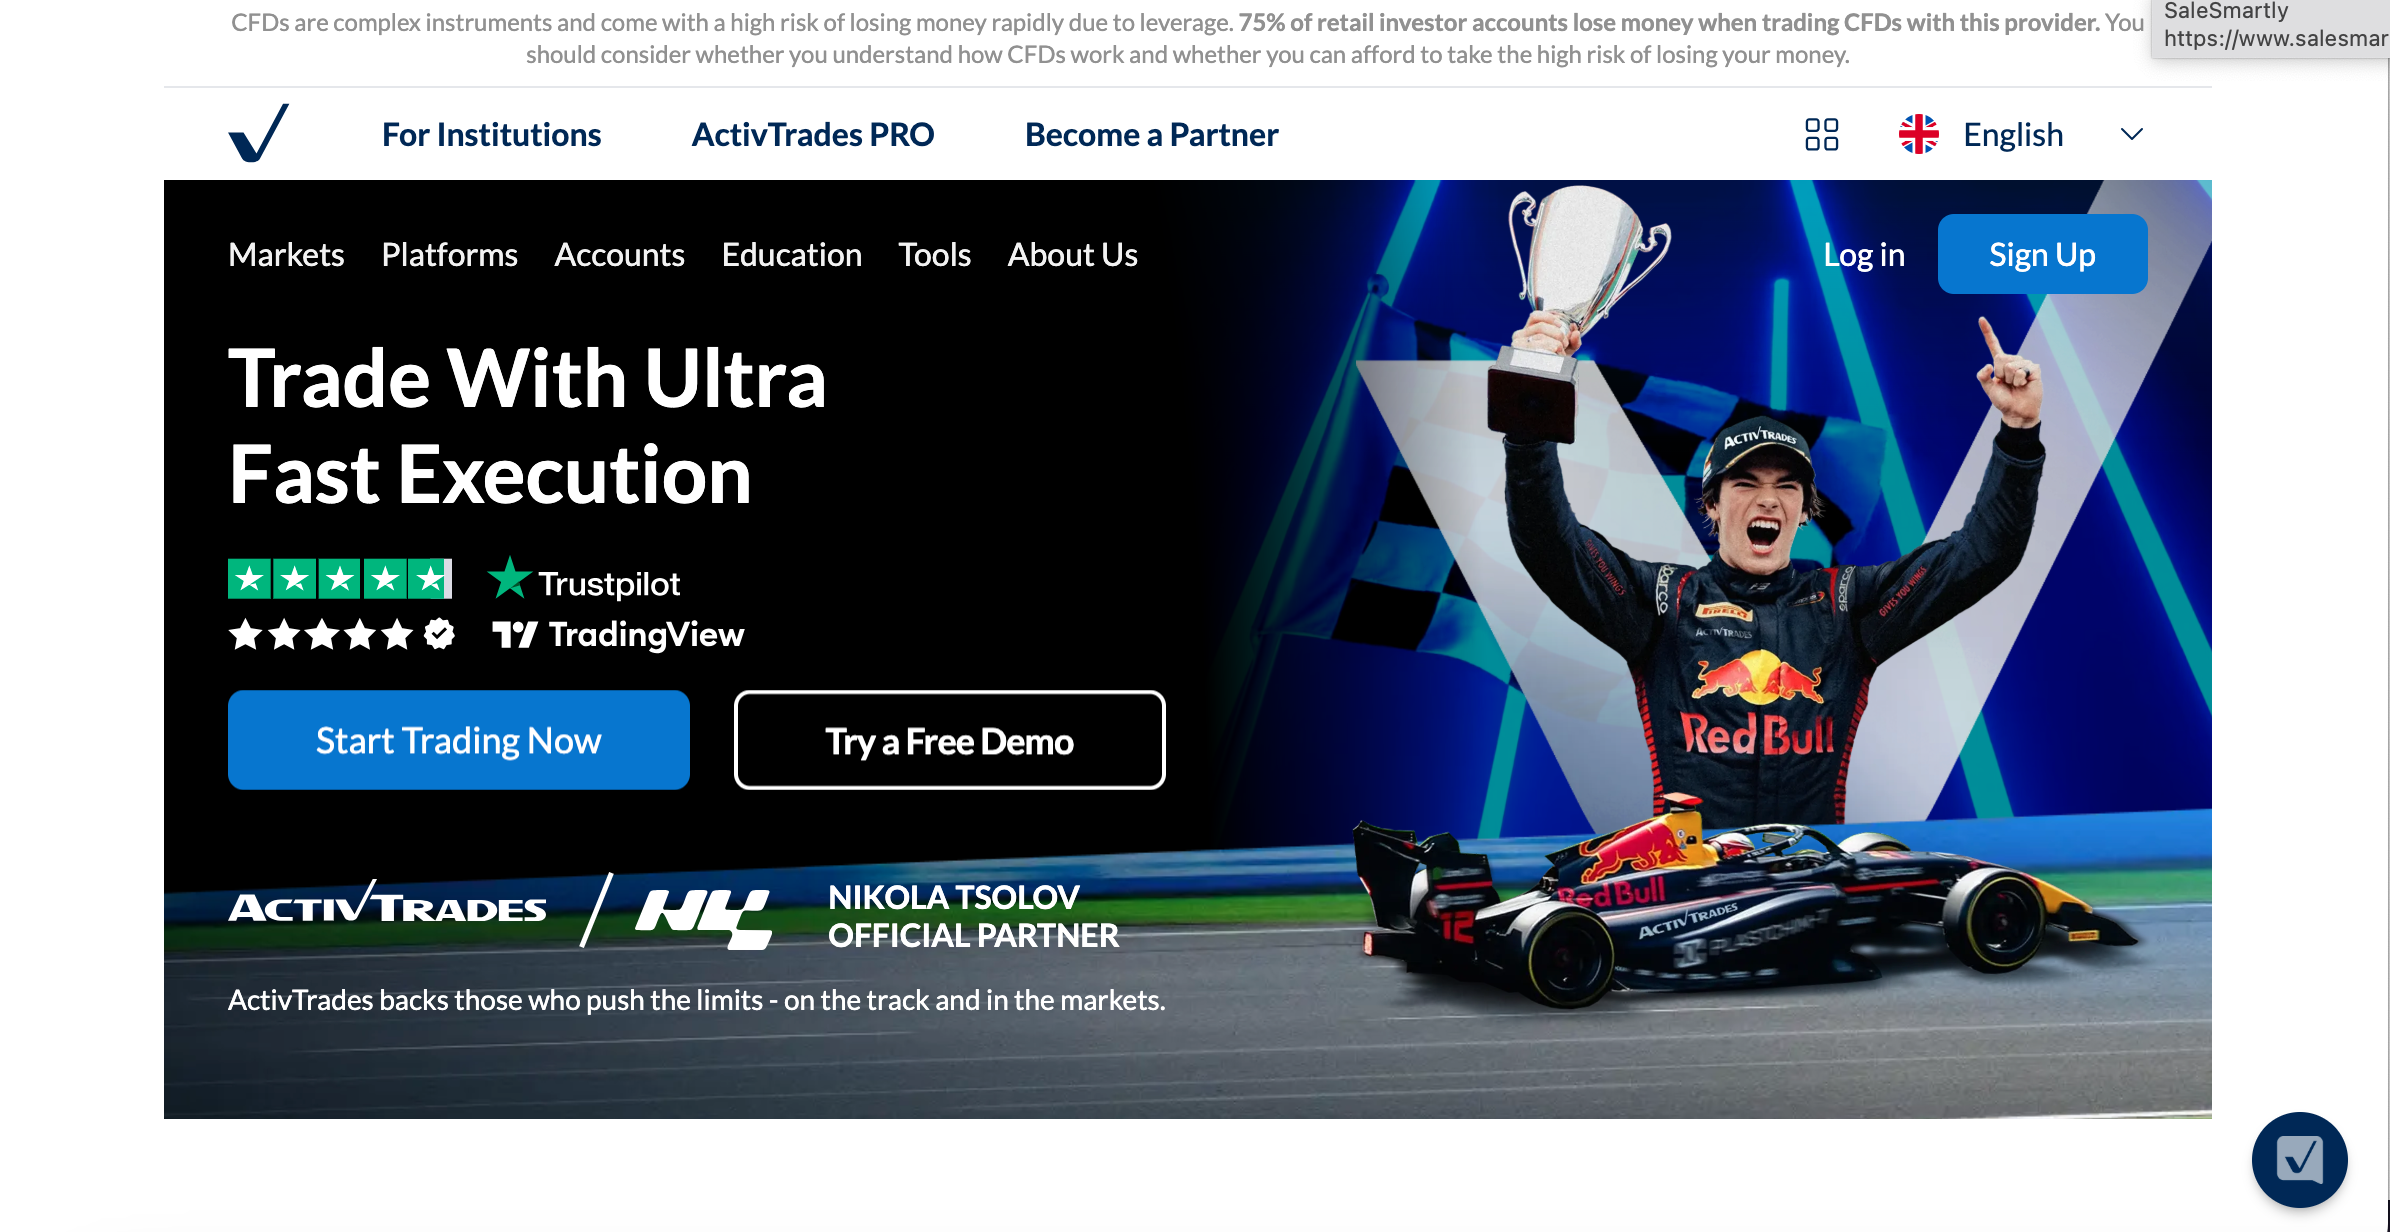
Task: Click the ActivTrades checkmark logo
Action: [259, 133]
